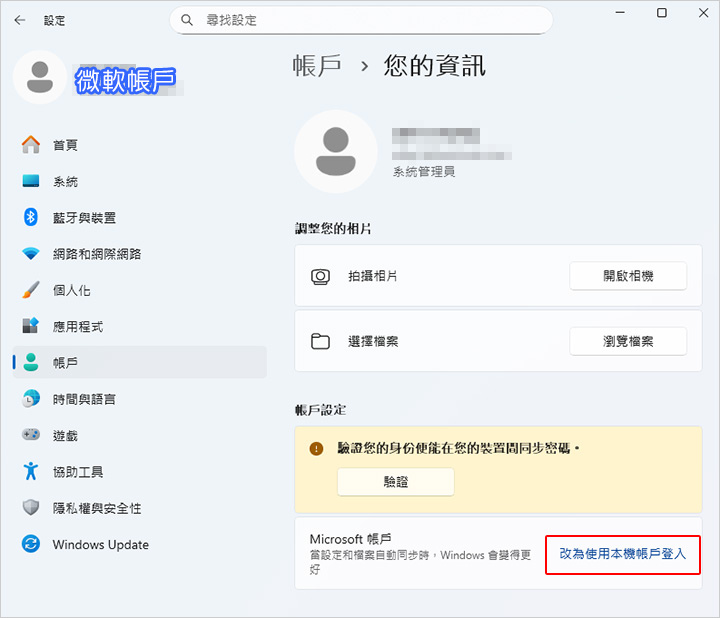Click the Windows Update sync icon
Image resolution: width=720 pixels, height=618 pixels.
31,544
